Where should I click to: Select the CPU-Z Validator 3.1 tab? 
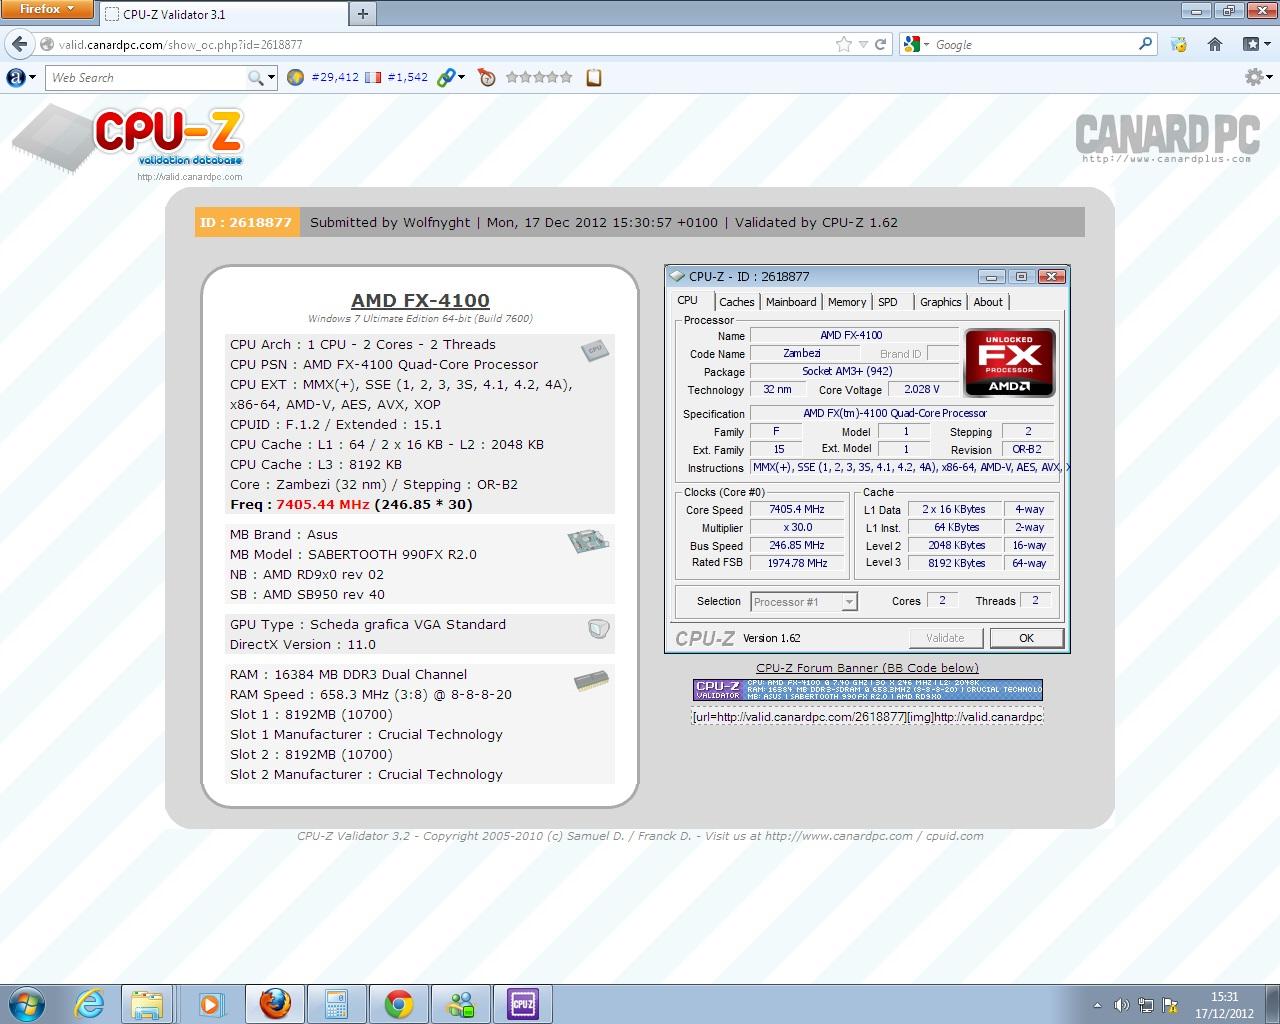[222, 14]
